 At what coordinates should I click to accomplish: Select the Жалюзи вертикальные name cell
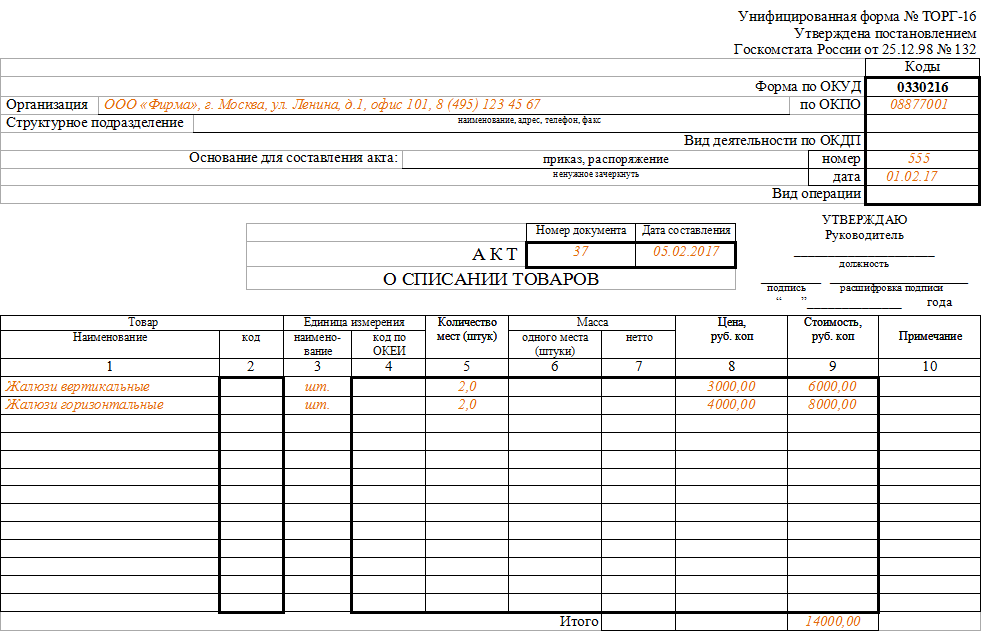[x=110, y=386]
